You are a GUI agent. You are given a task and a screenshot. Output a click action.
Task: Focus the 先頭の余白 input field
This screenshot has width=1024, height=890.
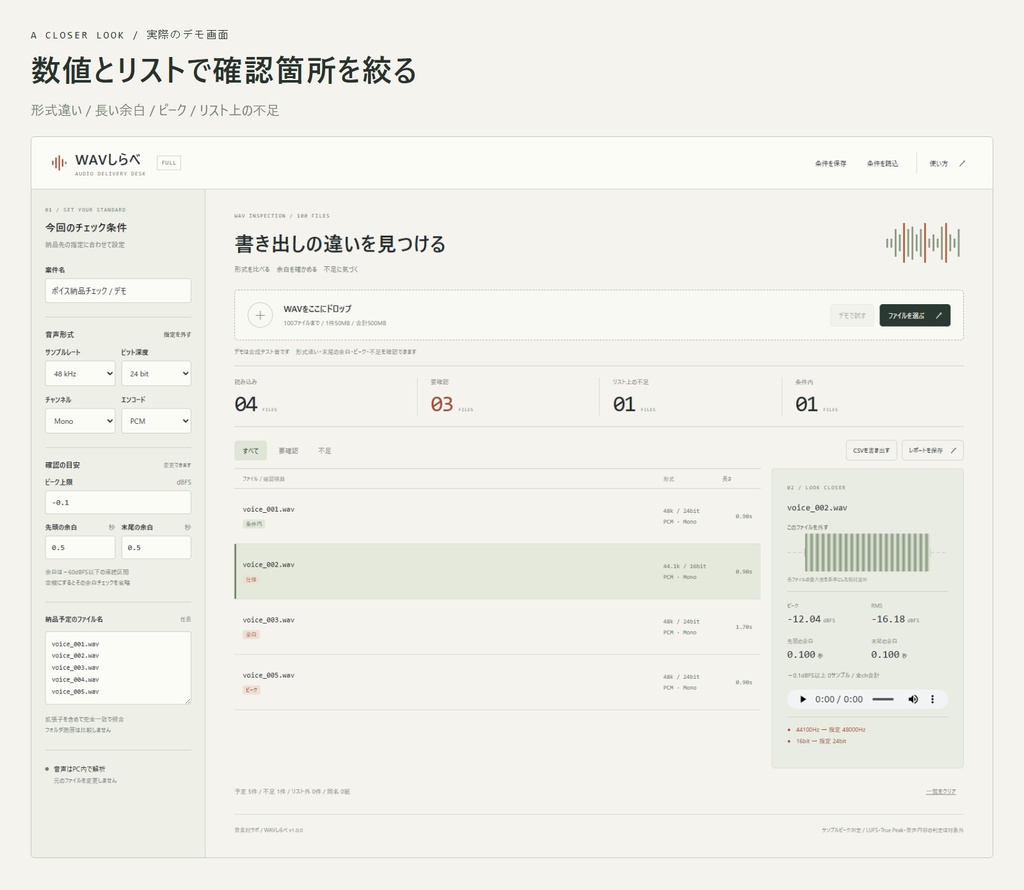point(80,547)
